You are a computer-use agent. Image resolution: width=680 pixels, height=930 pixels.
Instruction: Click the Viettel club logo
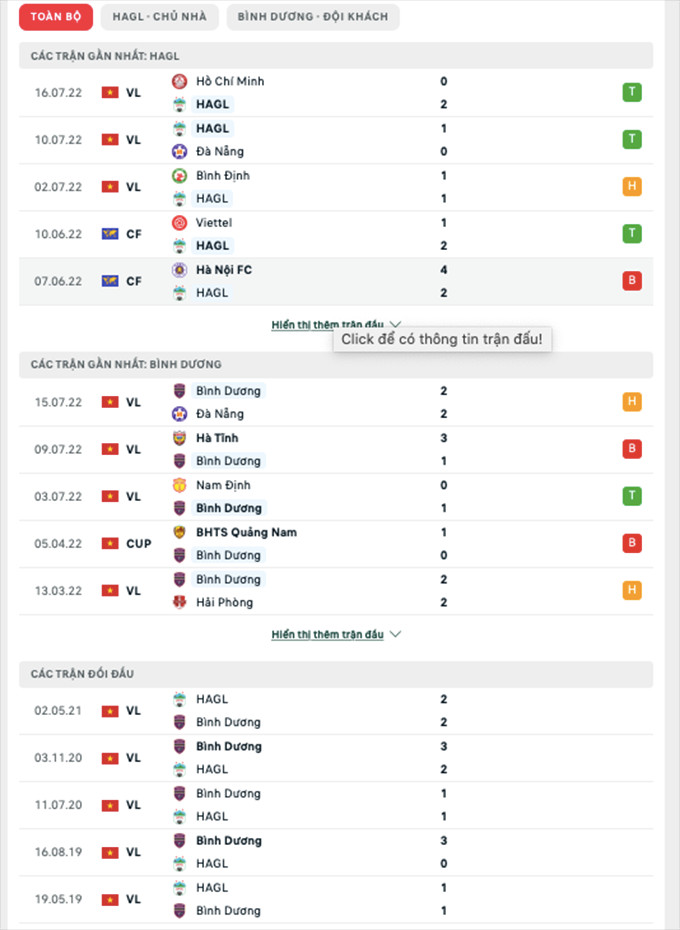pyautogui.click(x=180, y=223)
